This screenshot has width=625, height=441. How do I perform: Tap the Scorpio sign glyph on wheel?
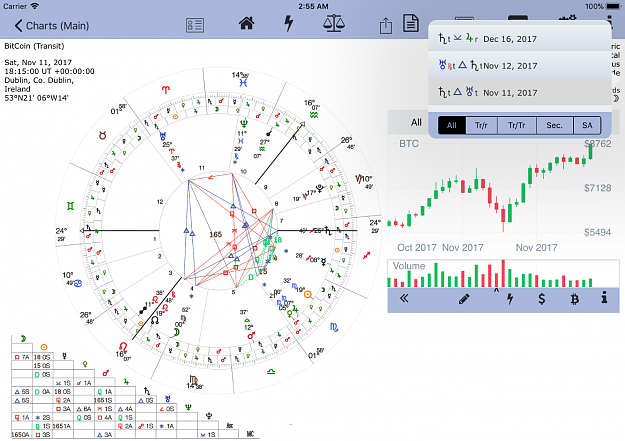(x=334, y=328)
